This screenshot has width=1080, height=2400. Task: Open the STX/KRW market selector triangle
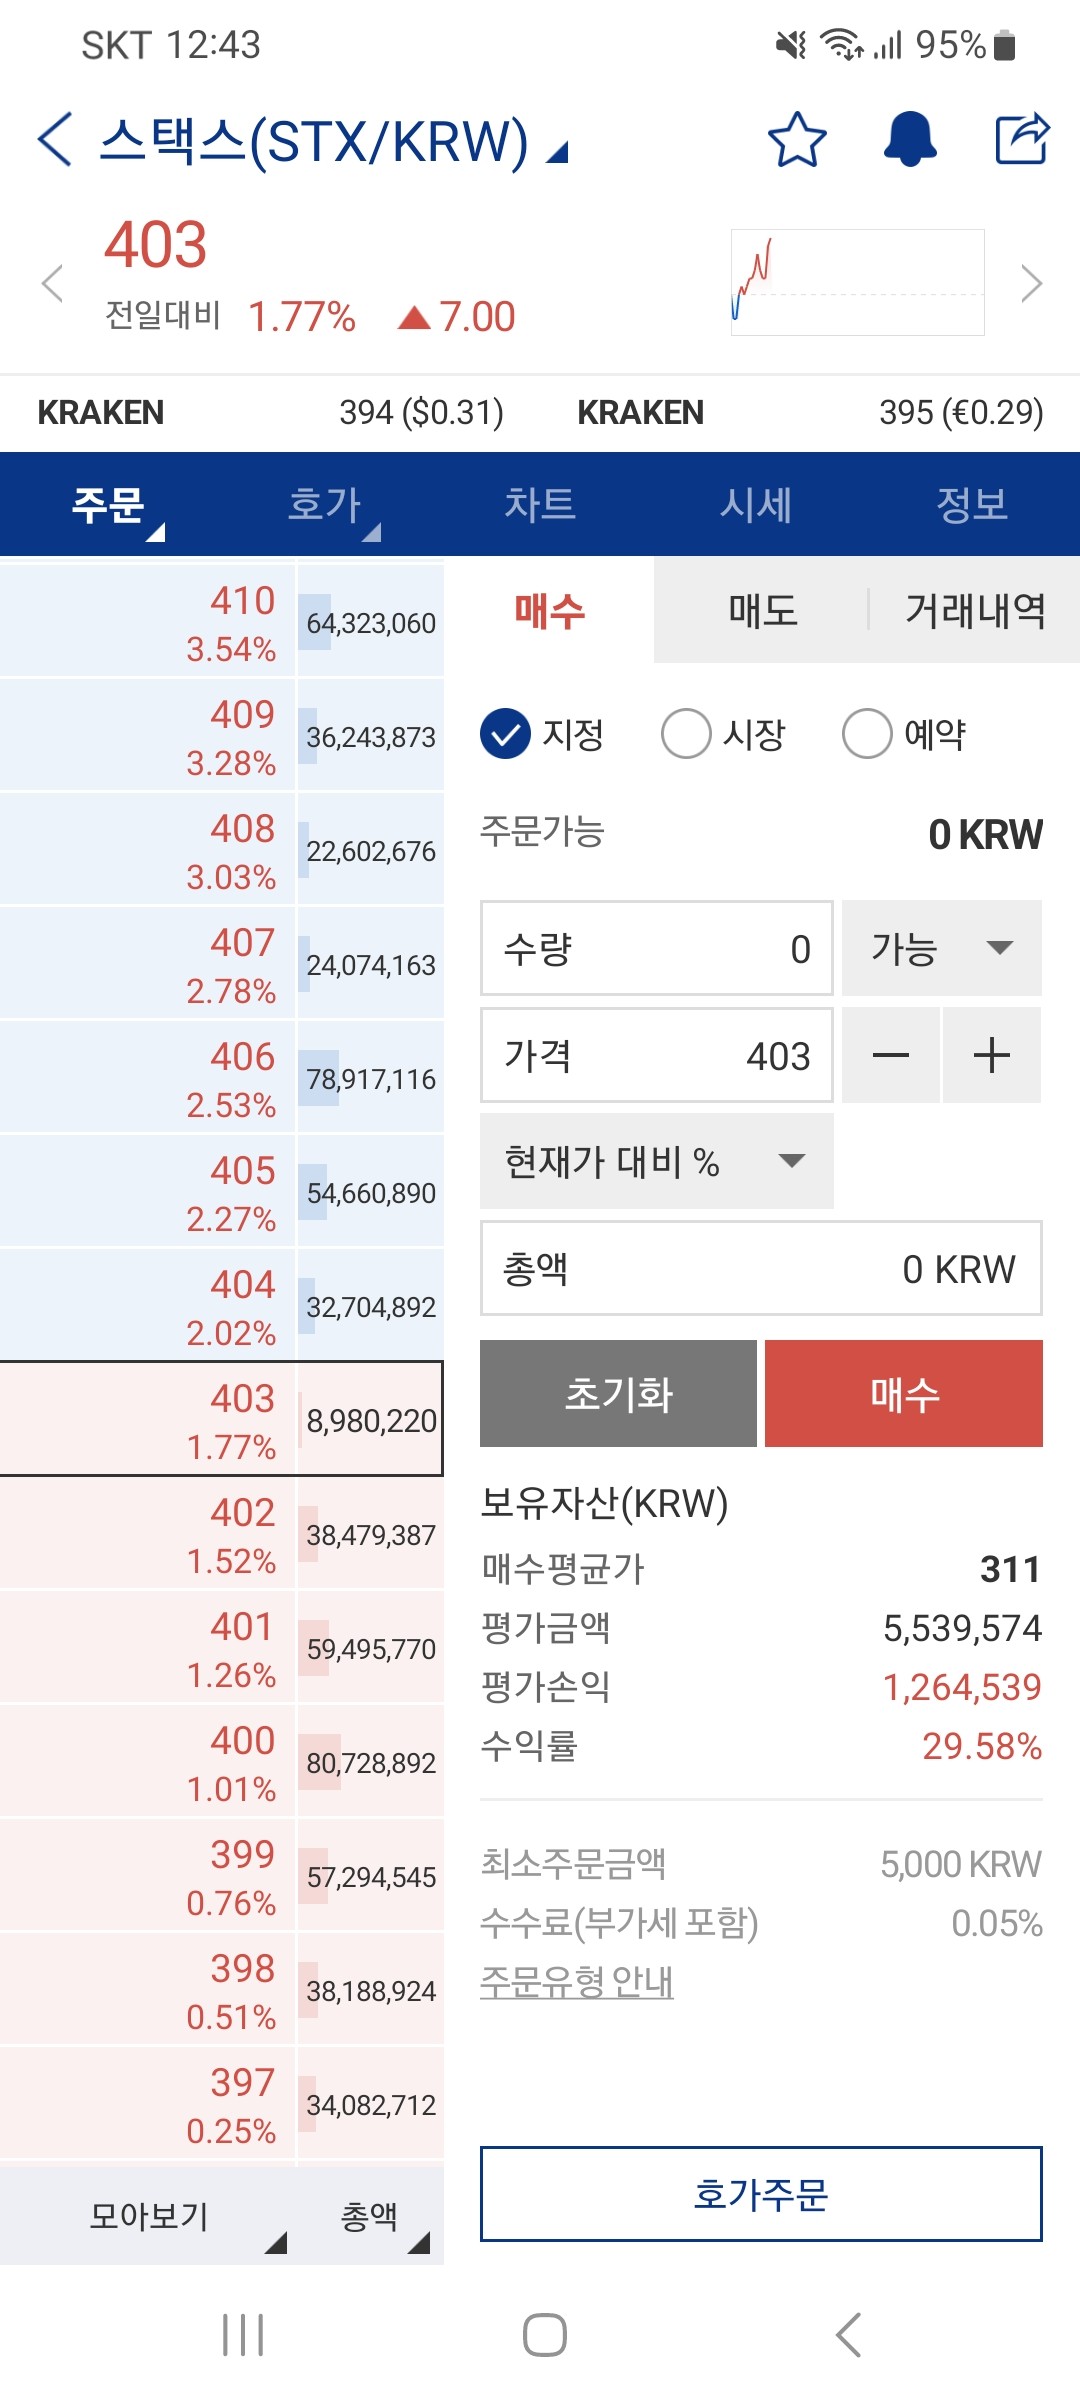pyautogui.click(x=557, y=152)
